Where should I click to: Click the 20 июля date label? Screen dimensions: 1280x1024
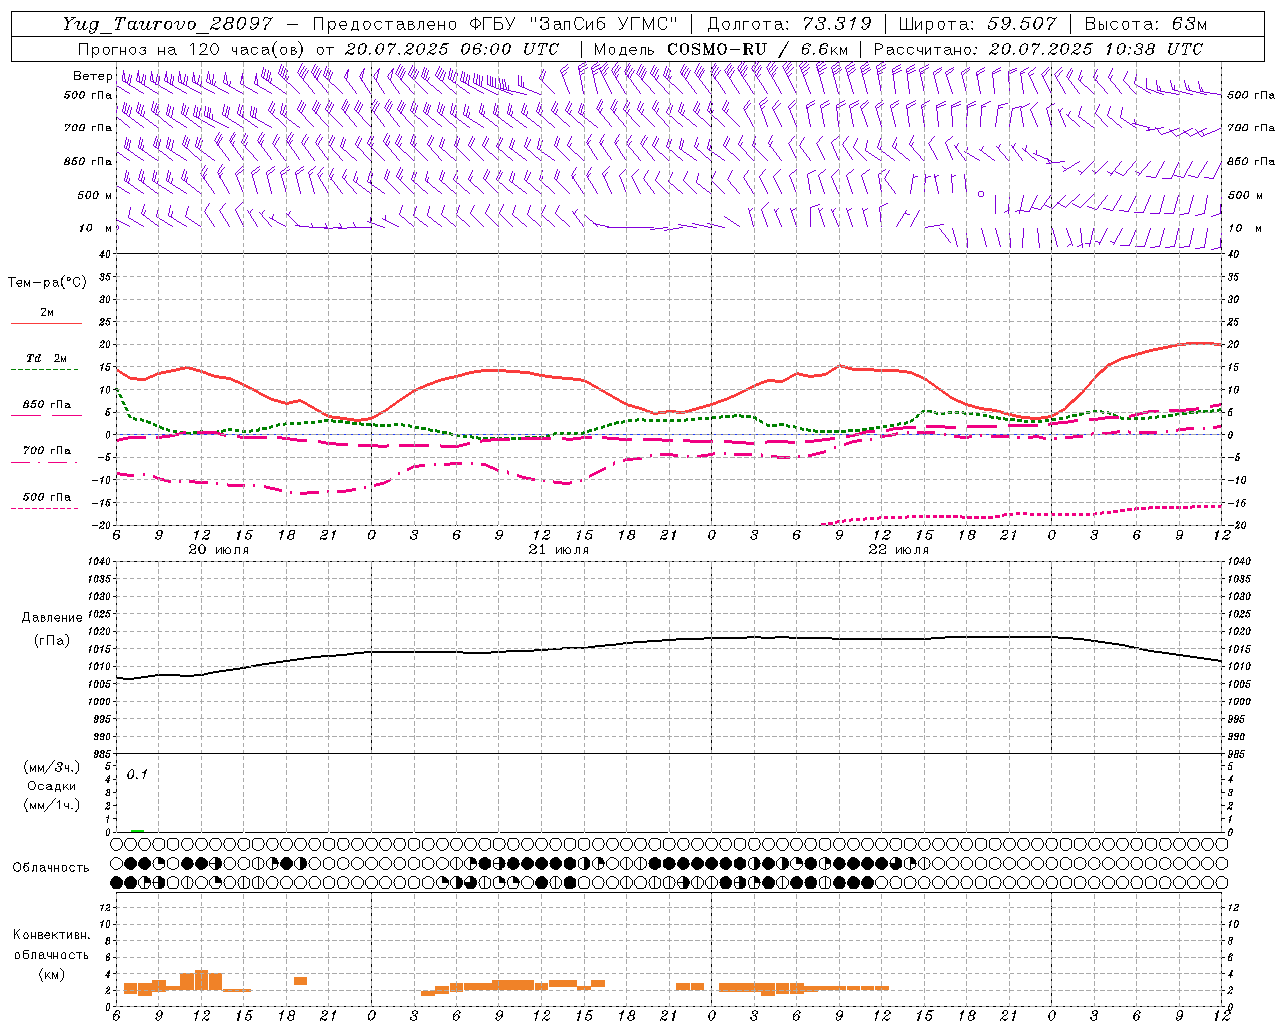[219, 550]
